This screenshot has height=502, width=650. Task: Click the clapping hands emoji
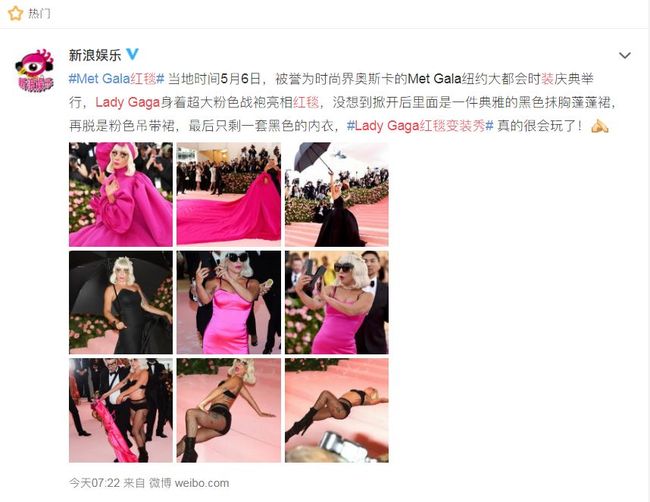point(599,126)
